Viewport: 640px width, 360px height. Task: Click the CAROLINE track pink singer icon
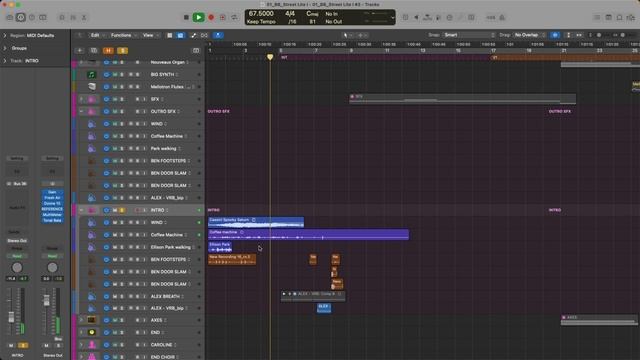[92, 345]
